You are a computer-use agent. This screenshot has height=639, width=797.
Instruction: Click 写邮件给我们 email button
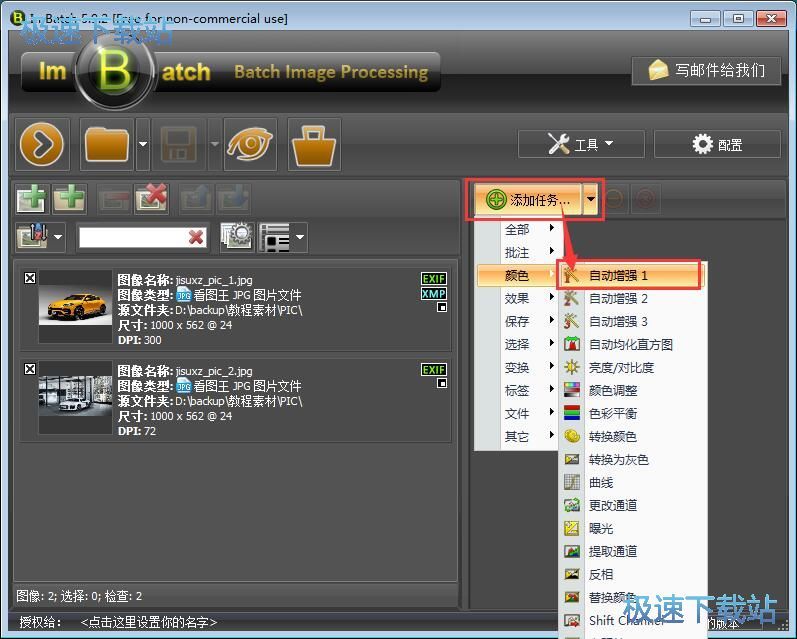(x=707, y=70)
